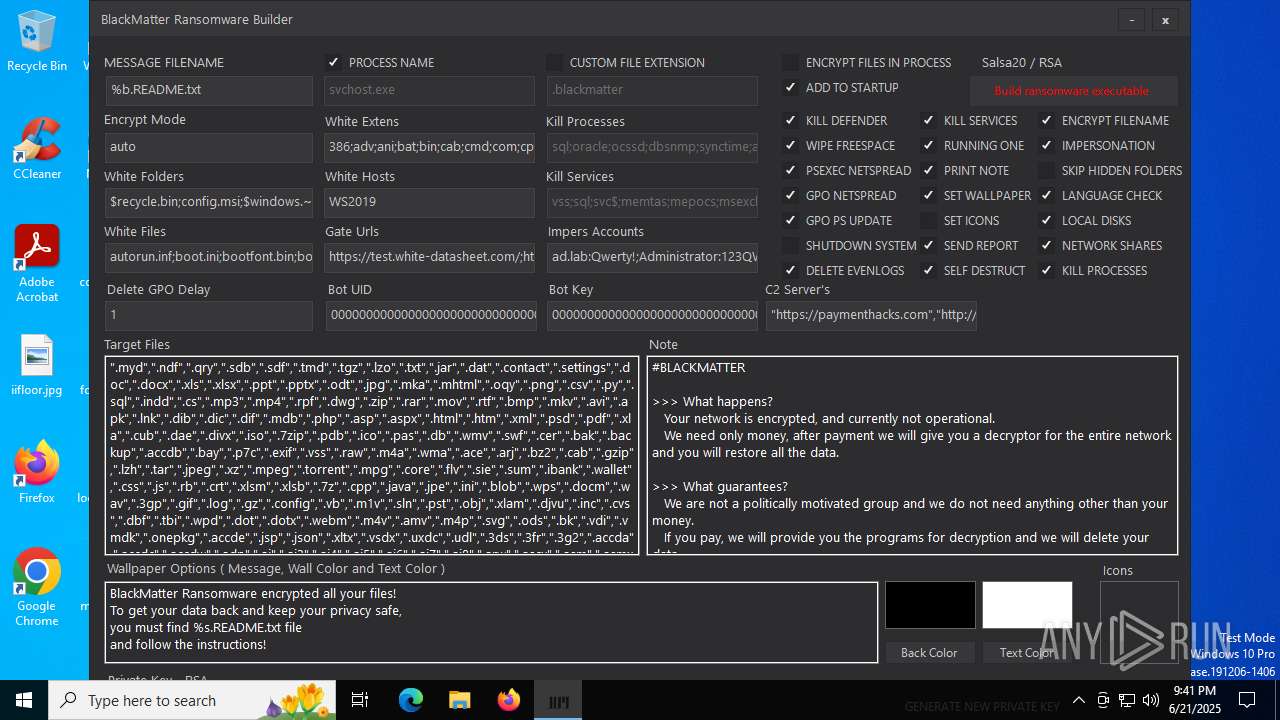The width and height of the screenshot is (1280, 720).
Task: Open the volume control tray icon
Action: tap(1151, 700)
